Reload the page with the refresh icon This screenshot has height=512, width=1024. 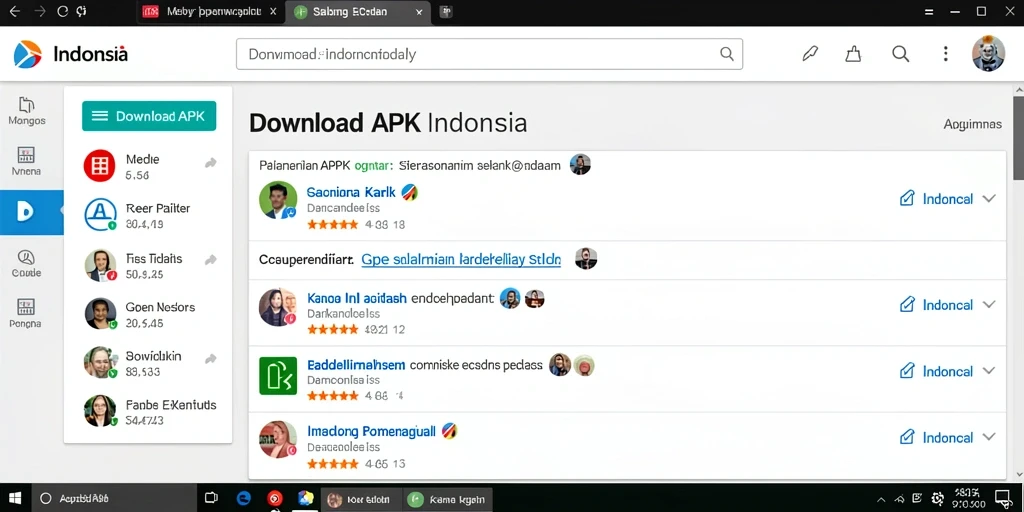[x=63, y=12]
